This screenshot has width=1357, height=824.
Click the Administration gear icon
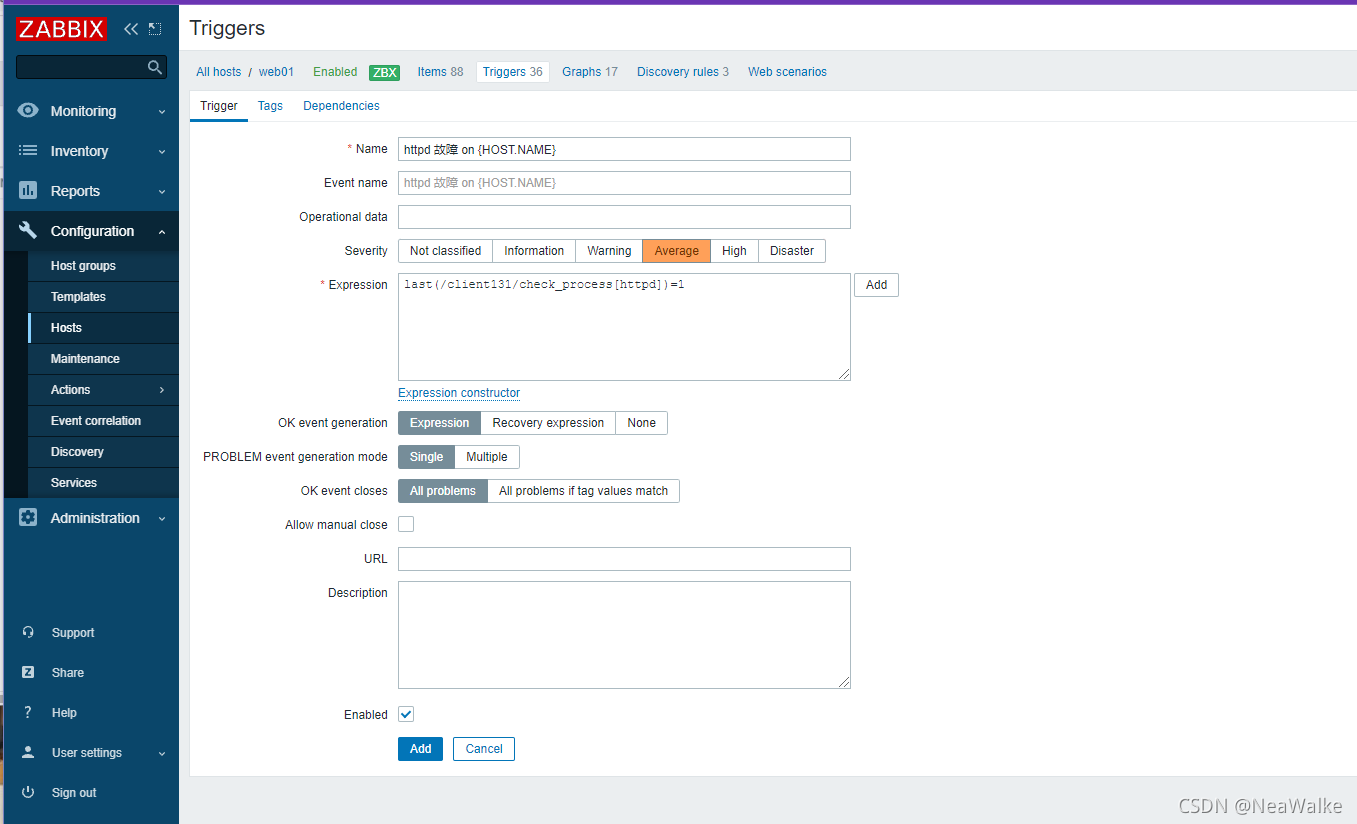click(28, 518)
